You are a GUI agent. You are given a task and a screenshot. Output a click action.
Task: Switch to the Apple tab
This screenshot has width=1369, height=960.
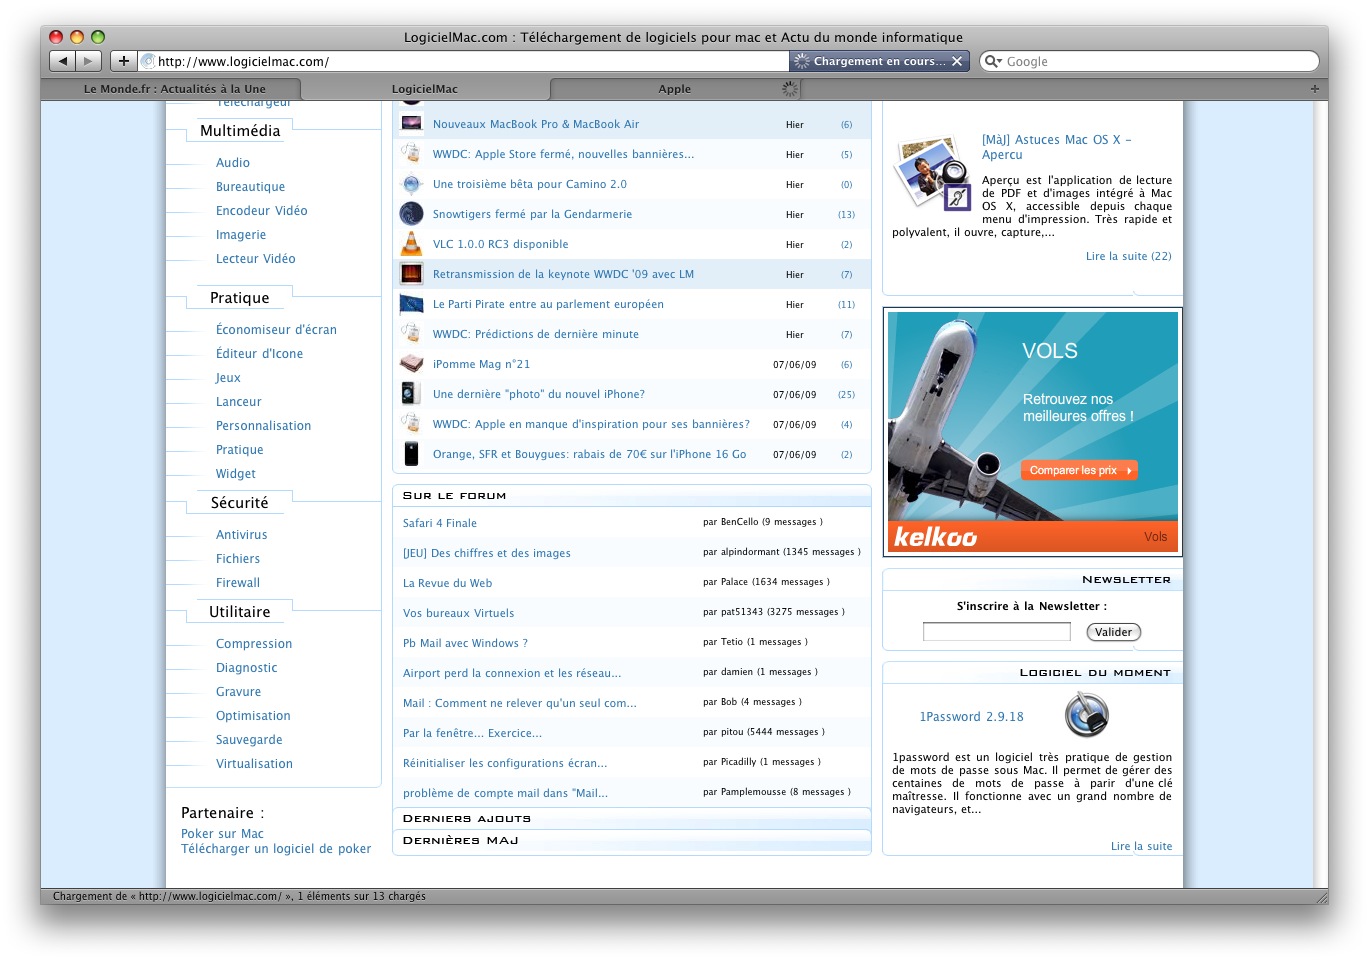click(675, 89)
